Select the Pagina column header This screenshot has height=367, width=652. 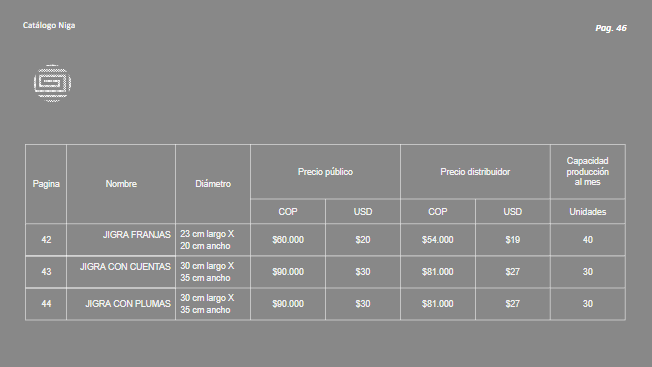[46, 184]
